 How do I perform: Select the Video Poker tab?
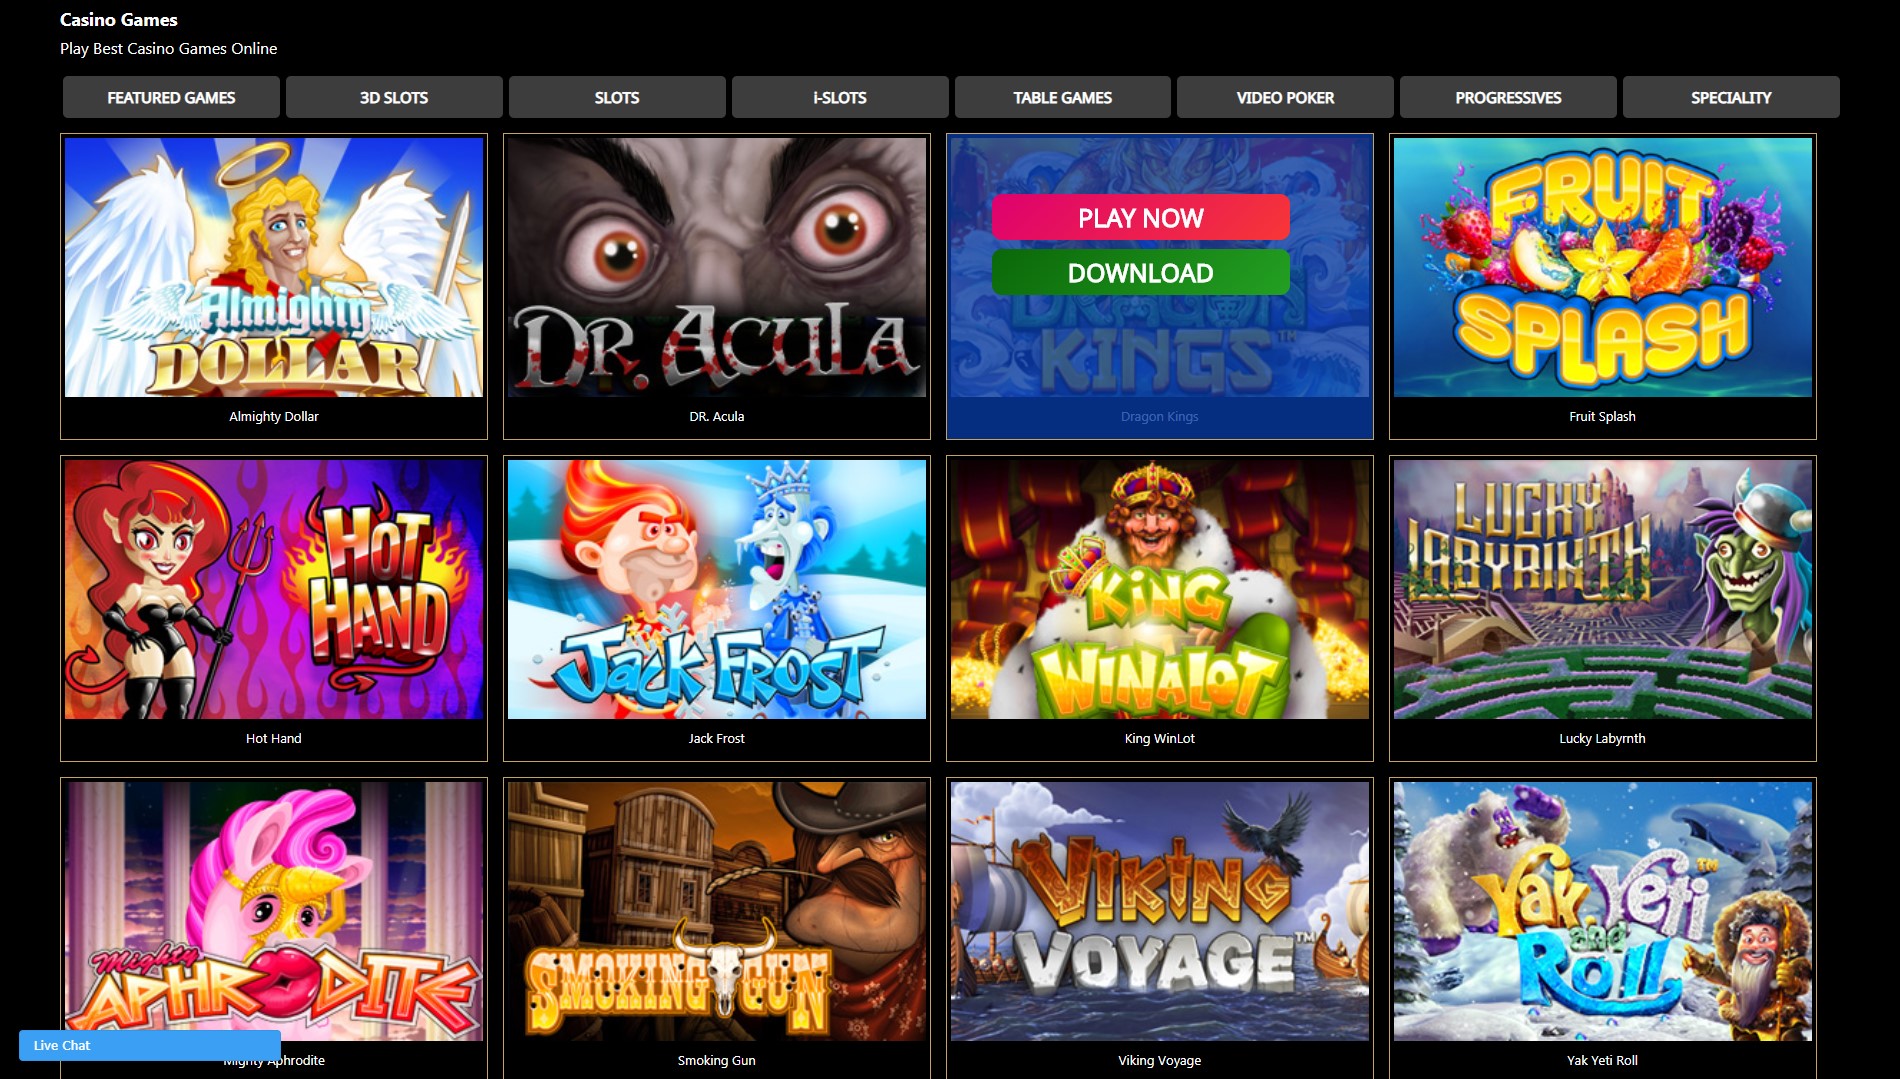pos(1285,97)
